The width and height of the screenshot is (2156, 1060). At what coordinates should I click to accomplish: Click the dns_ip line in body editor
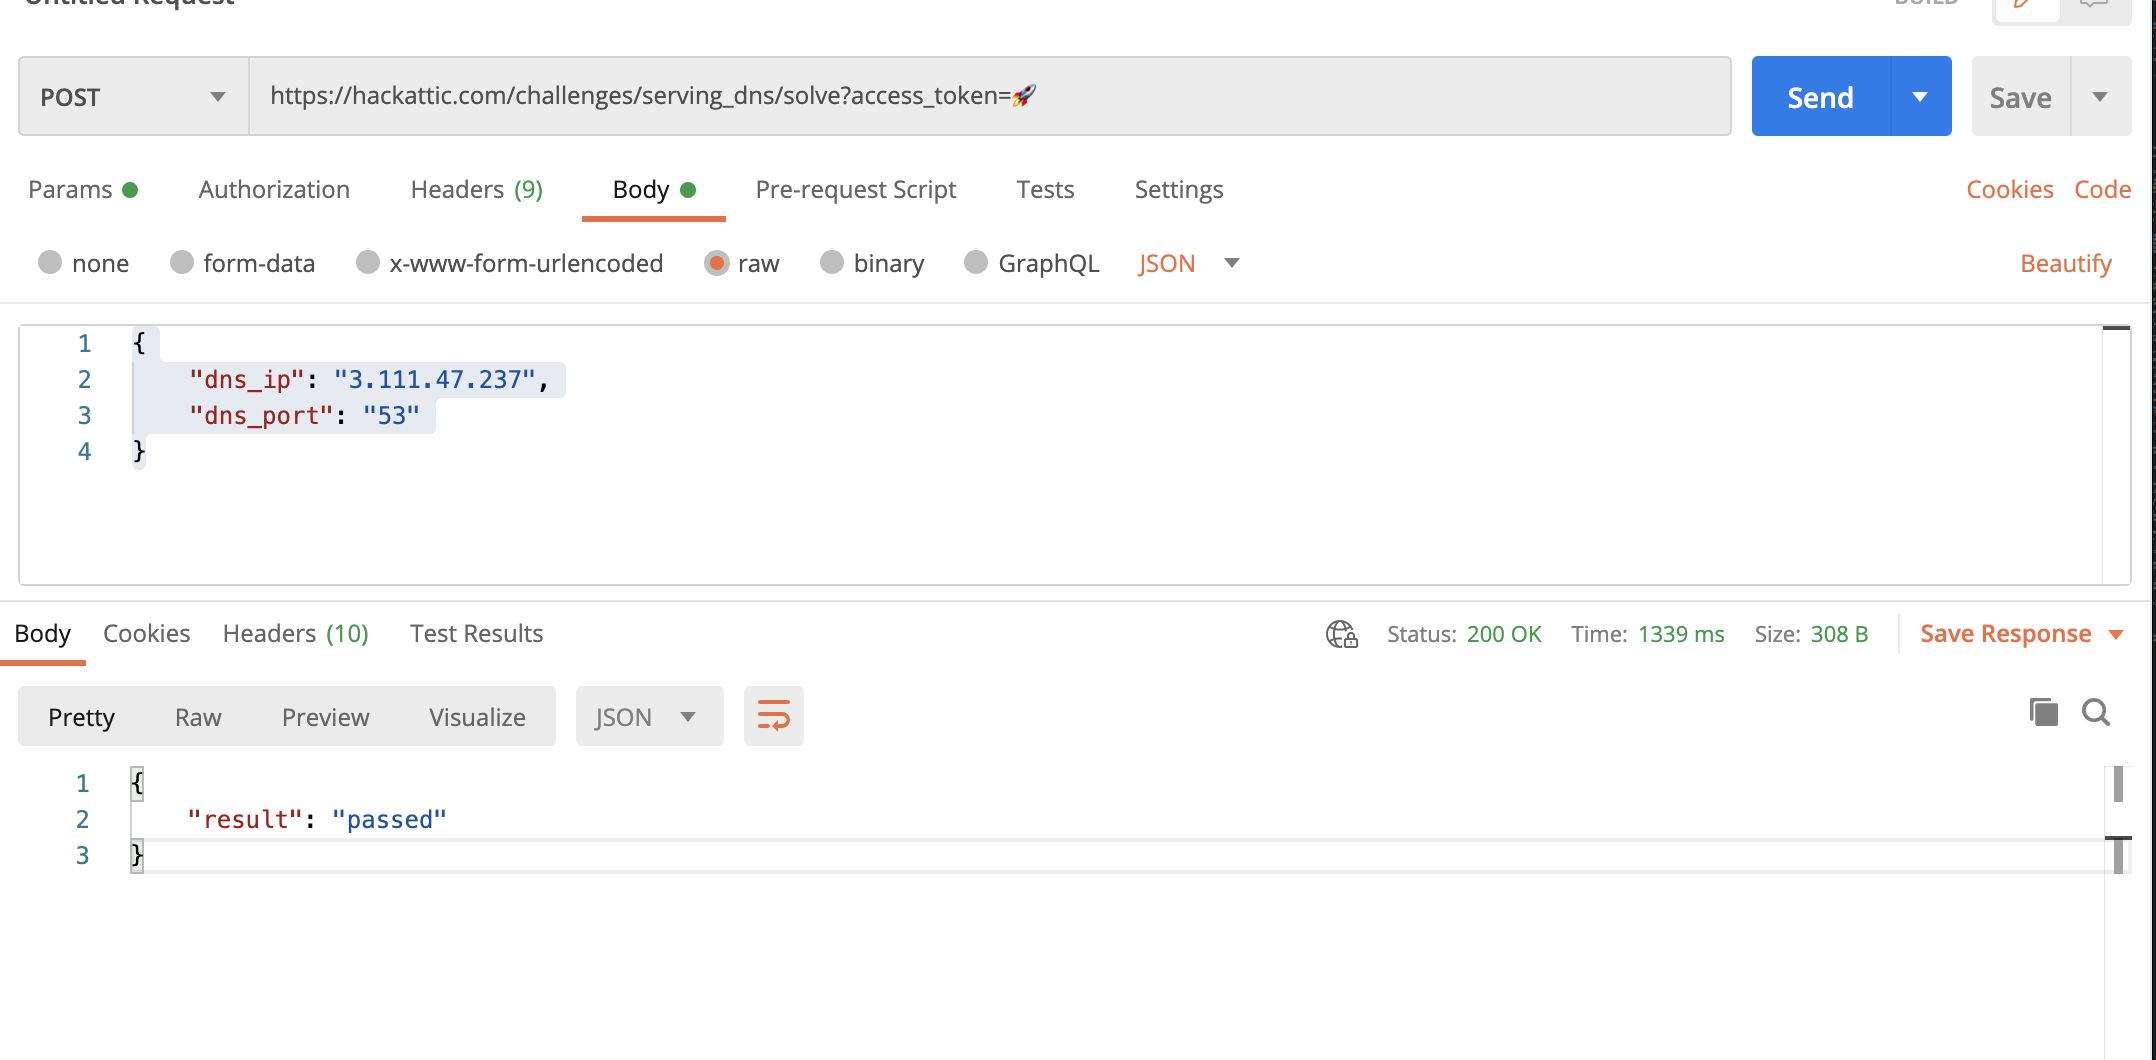click(369, 379)
